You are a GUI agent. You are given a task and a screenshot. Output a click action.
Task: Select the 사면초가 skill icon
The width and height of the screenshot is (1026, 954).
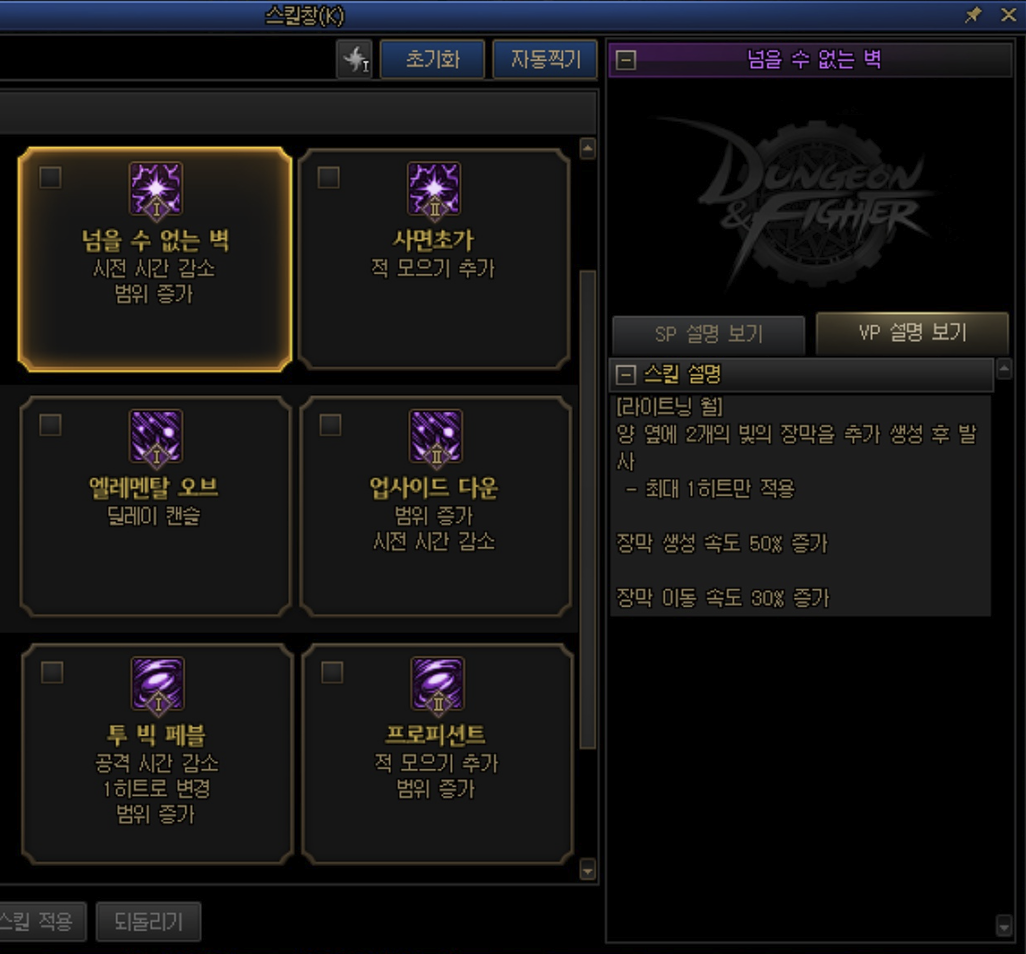click(434, 189)
